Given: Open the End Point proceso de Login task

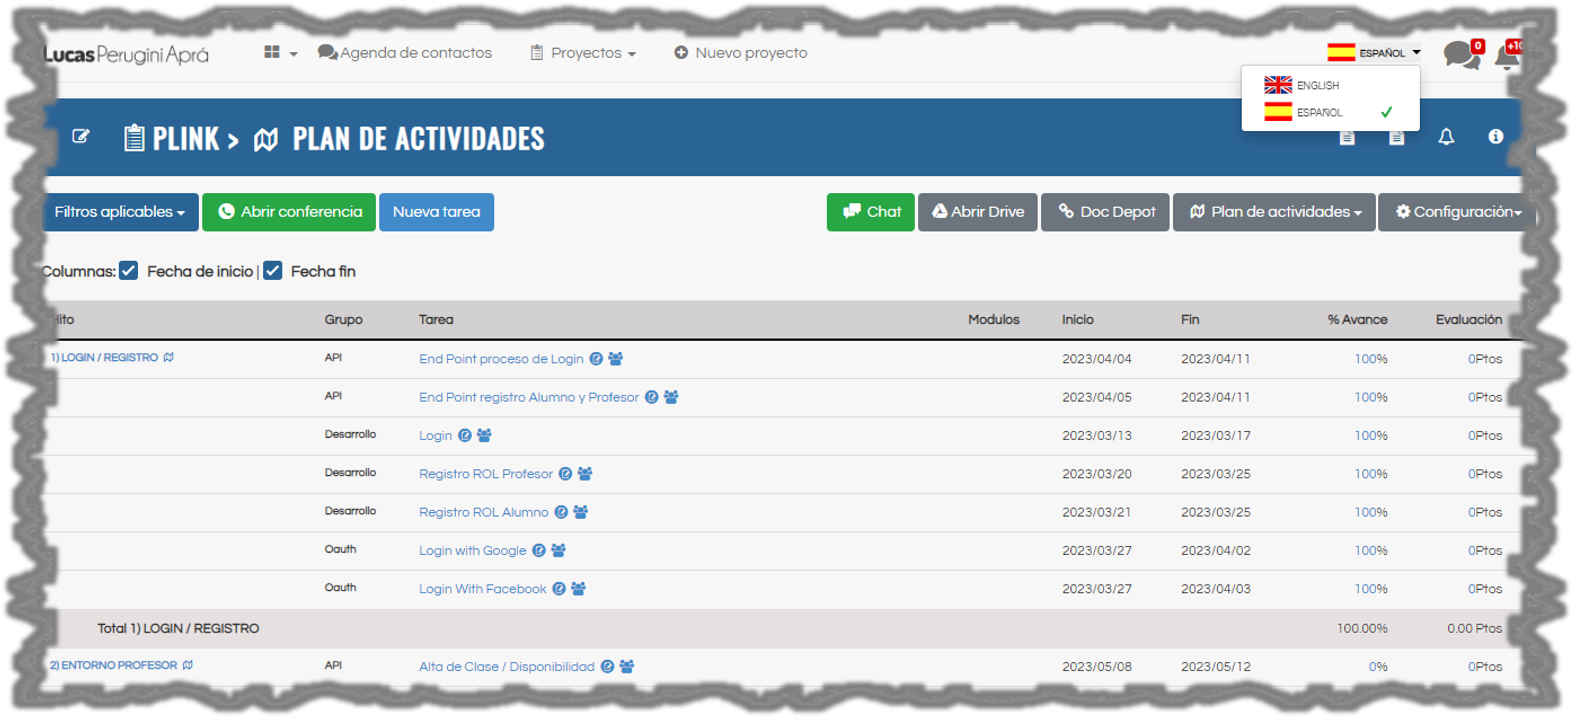Looking at the screenshot, I should tap(501, 359).
